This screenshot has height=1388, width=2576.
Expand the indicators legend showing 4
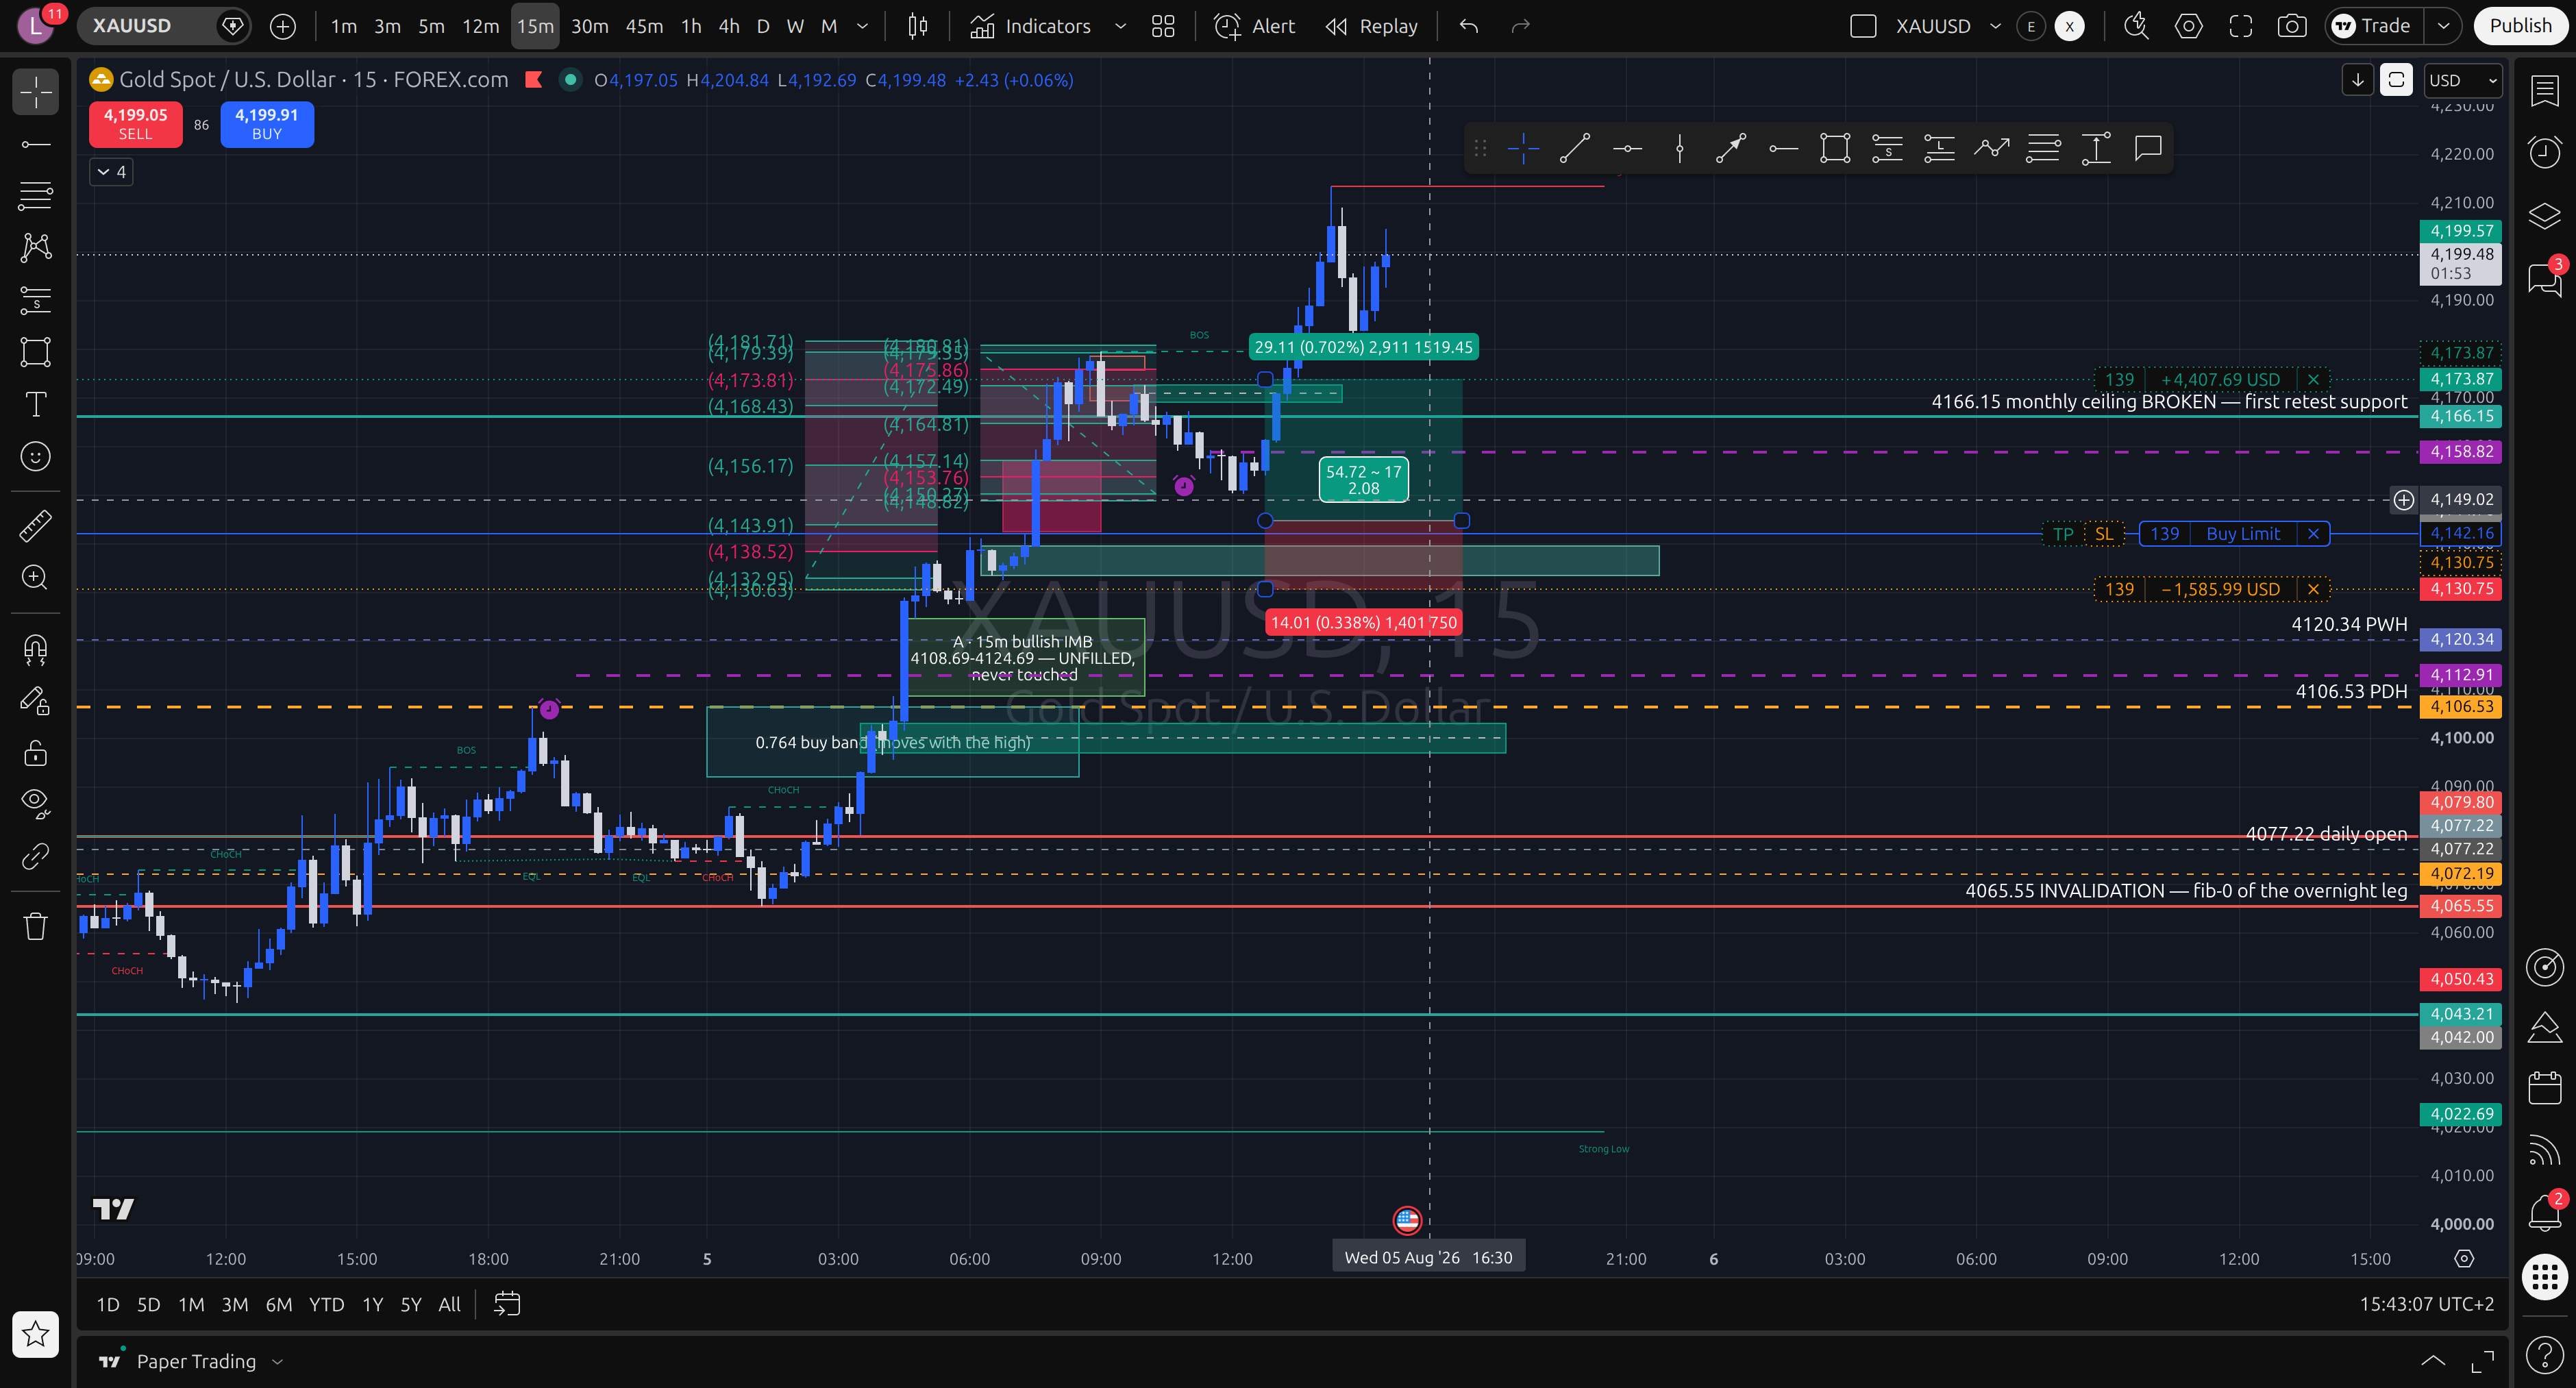111,172
